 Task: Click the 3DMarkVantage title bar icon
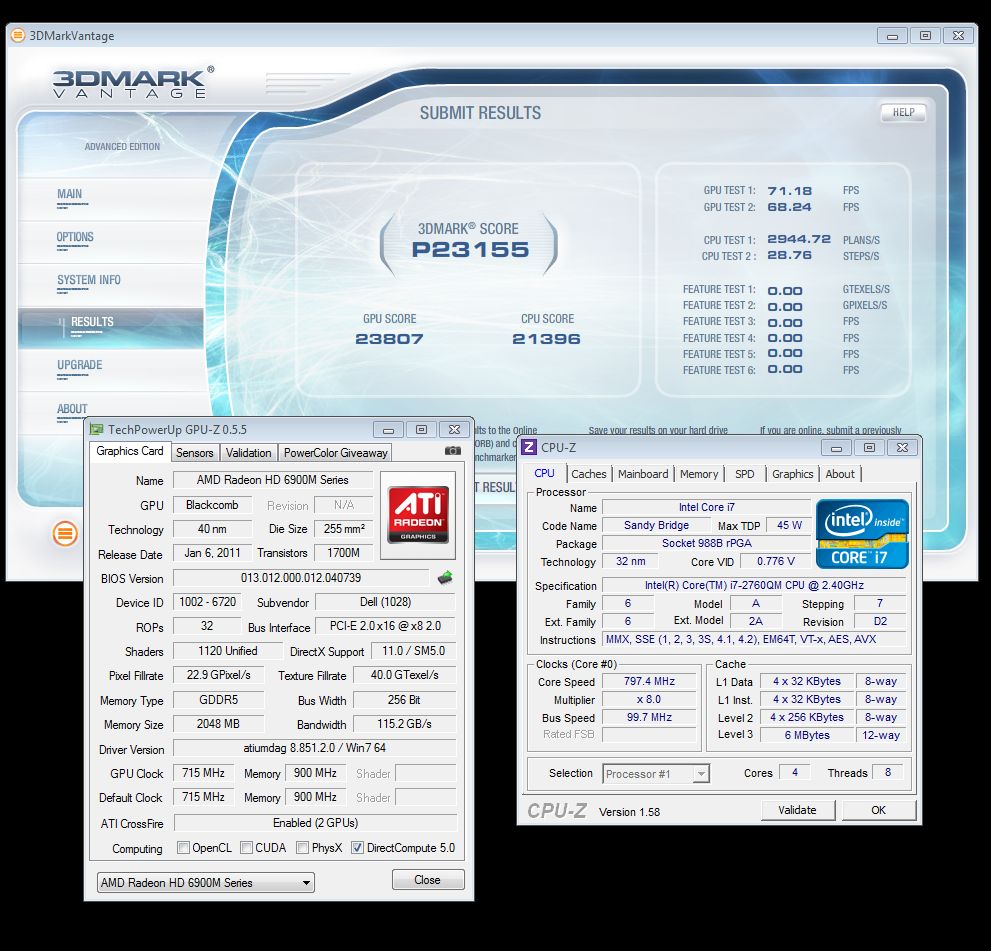(x=18, y=35)
